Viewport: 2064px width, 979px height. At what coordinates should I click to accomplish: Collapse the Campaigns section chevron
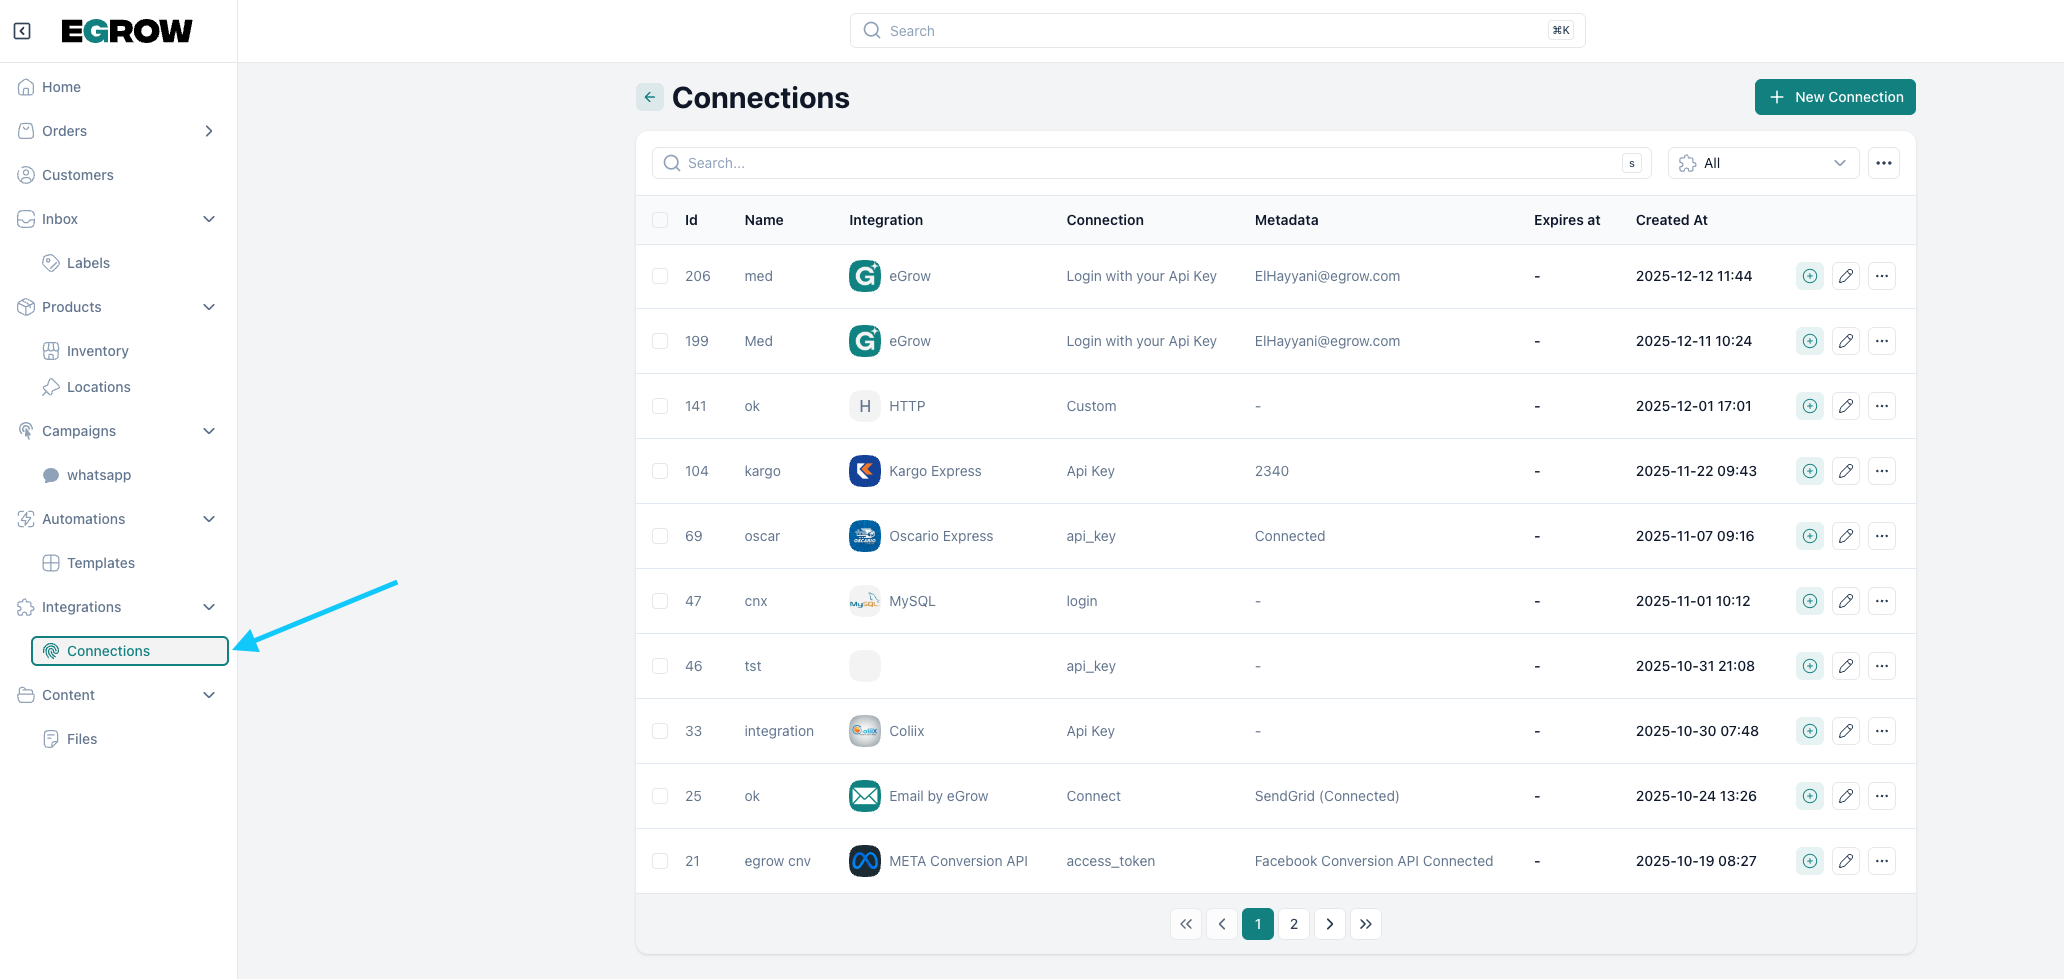tap(209, 431)
